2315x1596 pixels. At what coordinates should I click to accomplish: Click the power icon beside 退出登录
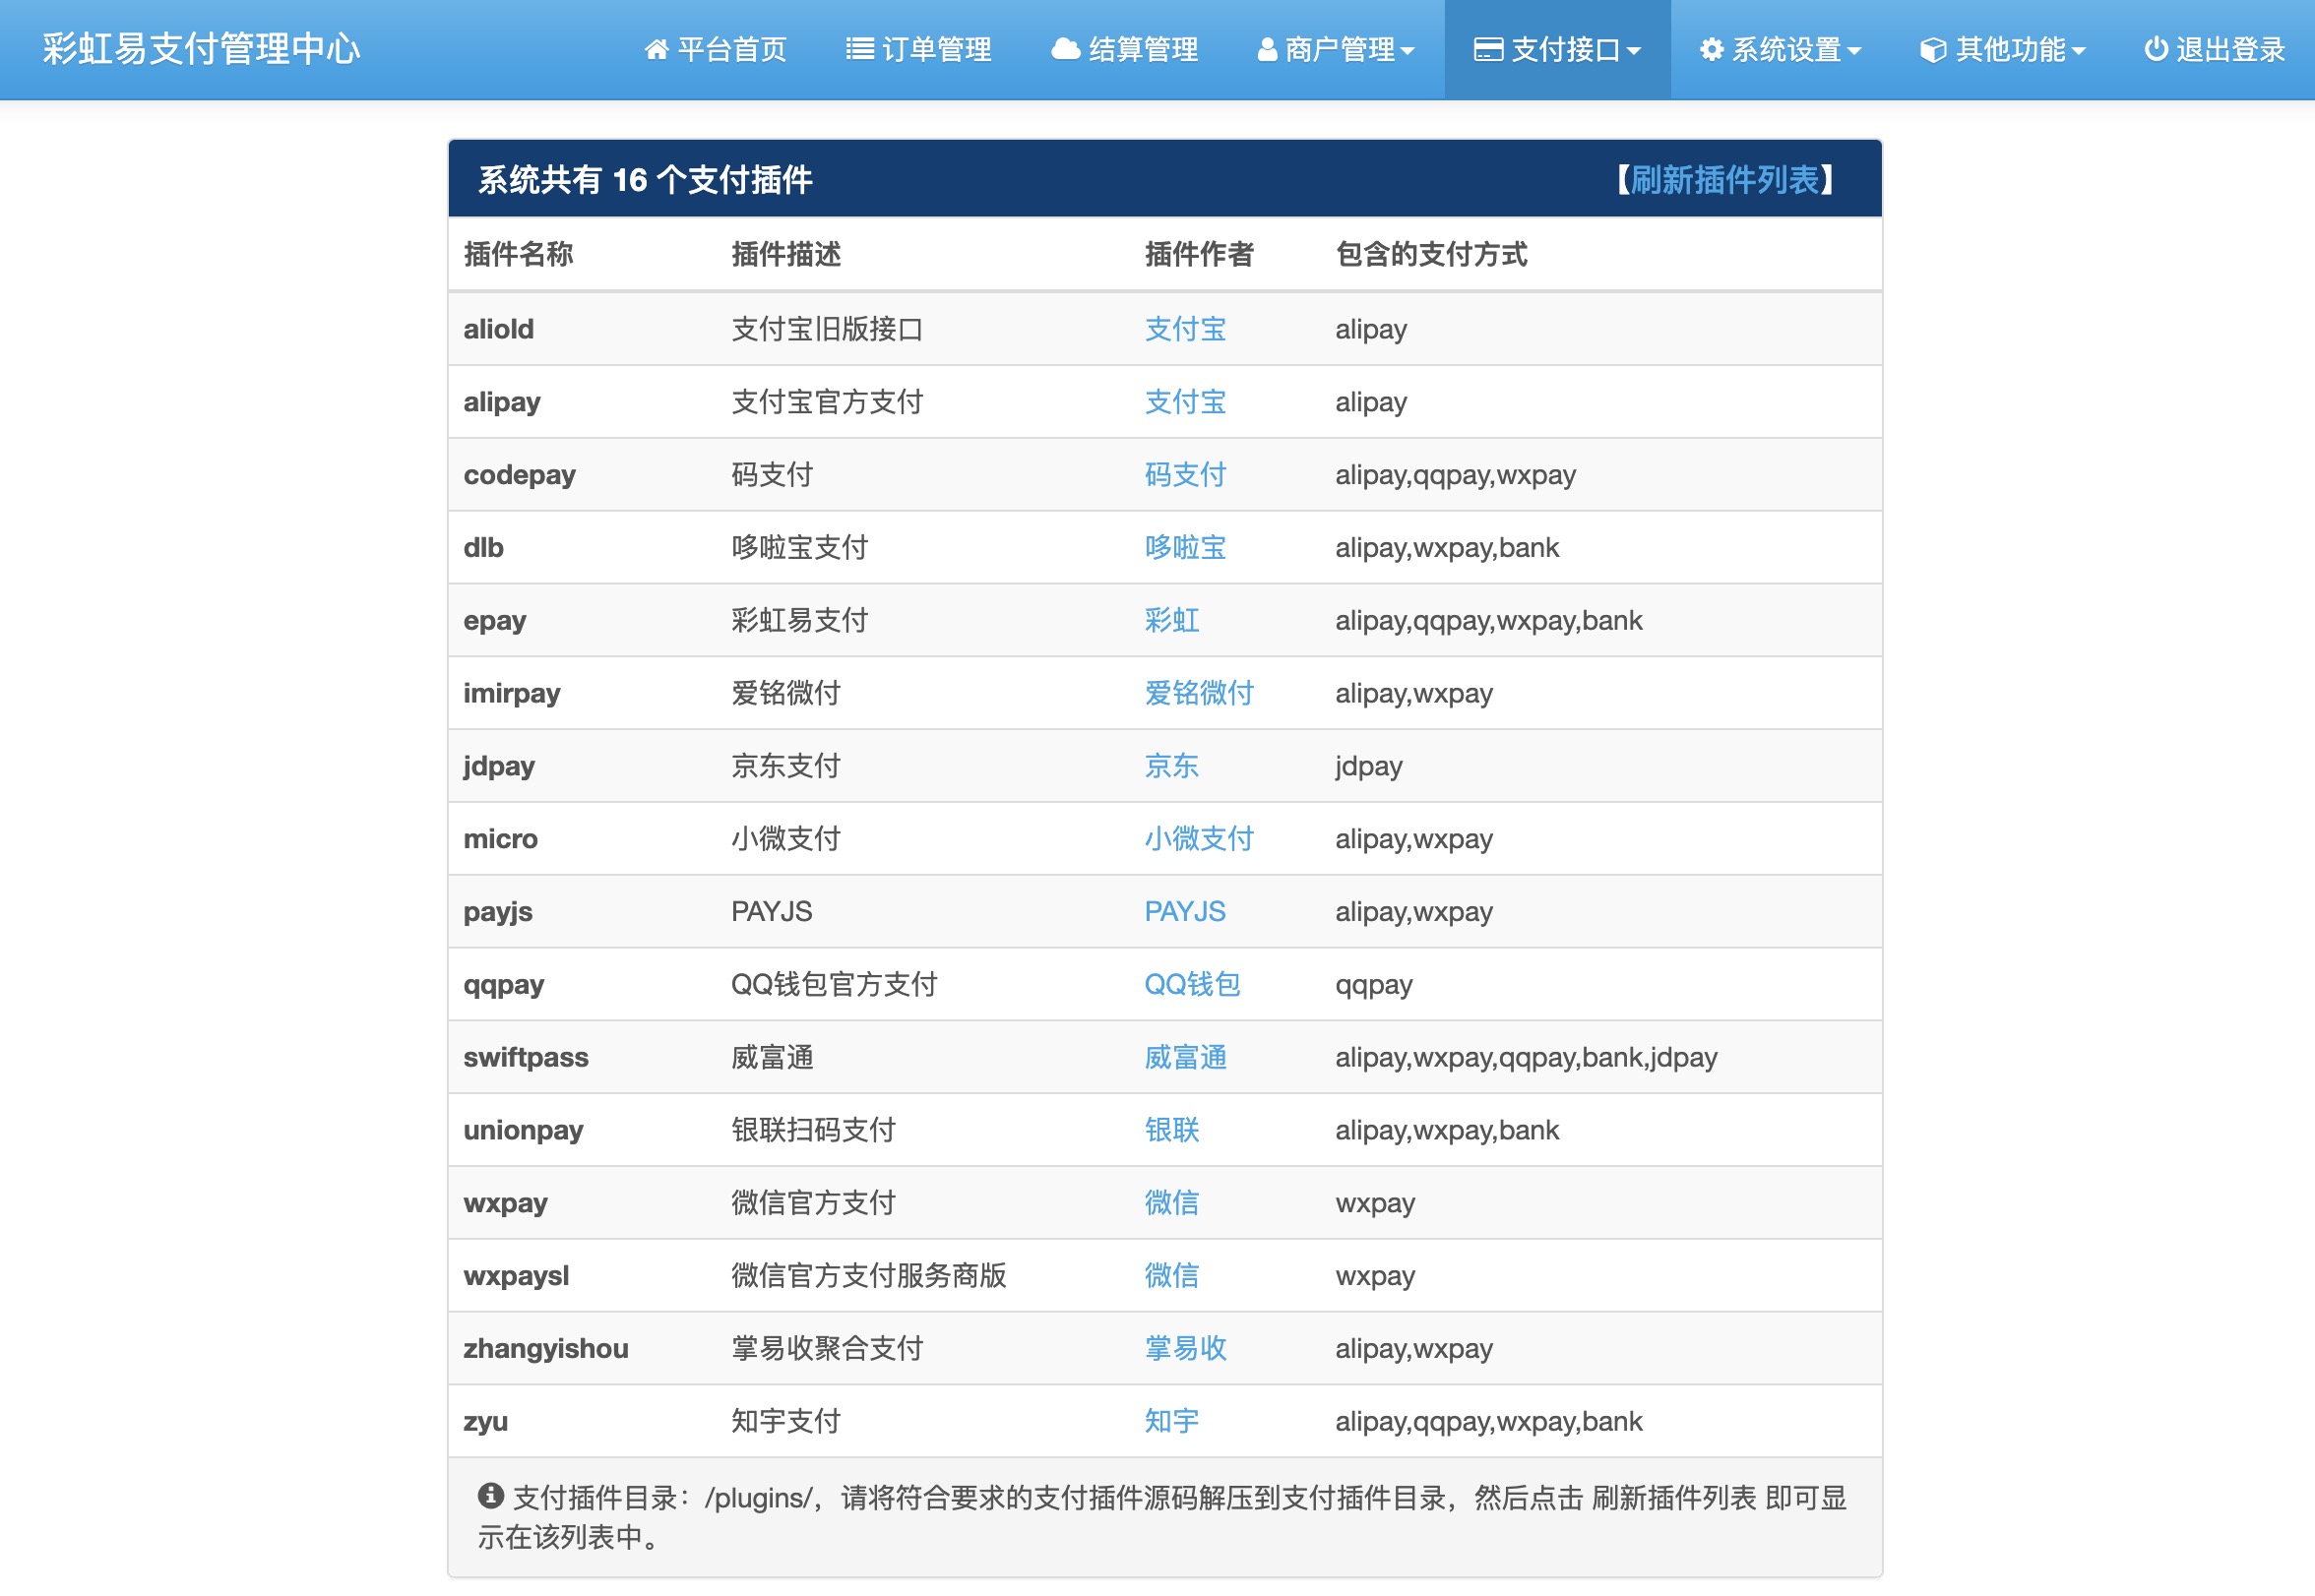point(2156,49)
